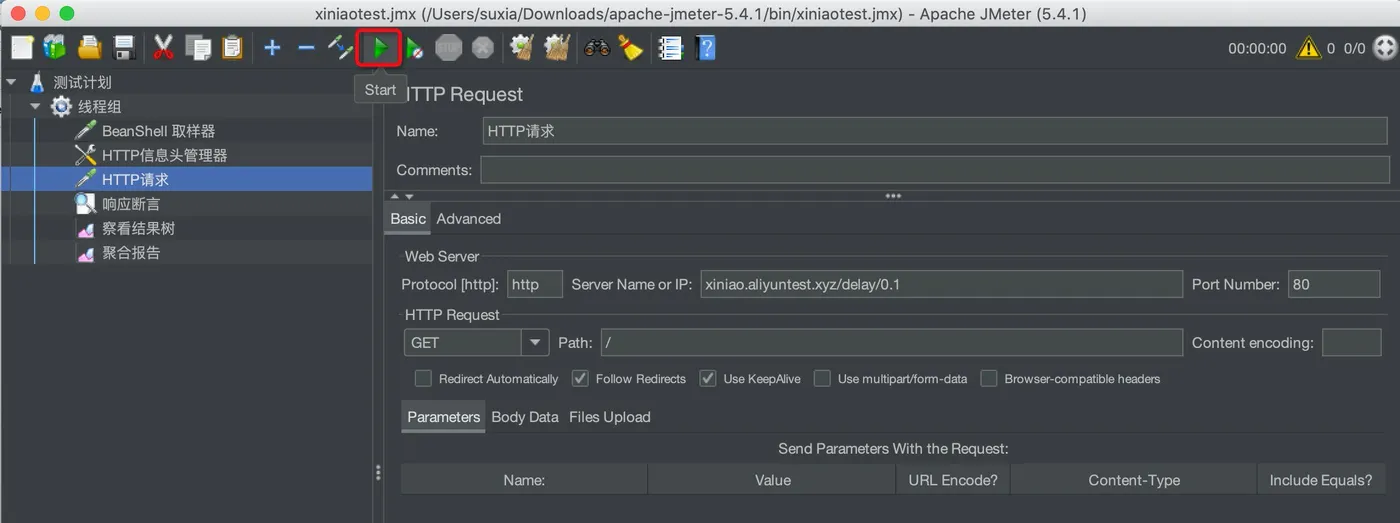Viewport: 1400px width, 523px height.
Task: Cut the selected element with scissors
Action: coord(164,47)
